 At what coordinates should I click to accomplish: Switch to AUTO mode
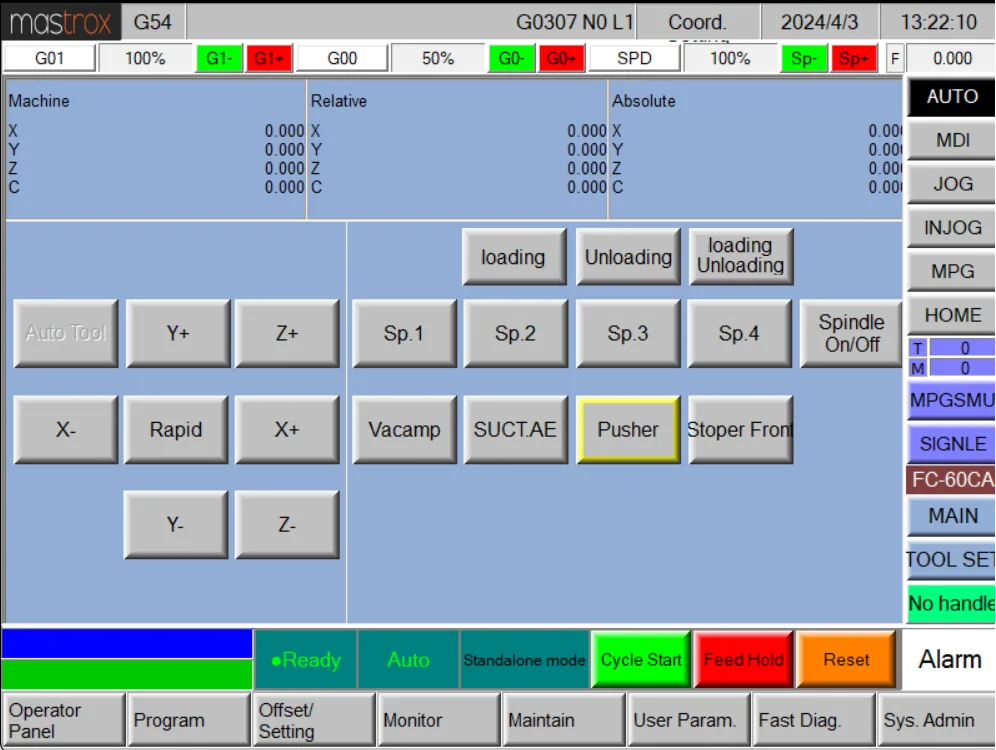(952, 97)
